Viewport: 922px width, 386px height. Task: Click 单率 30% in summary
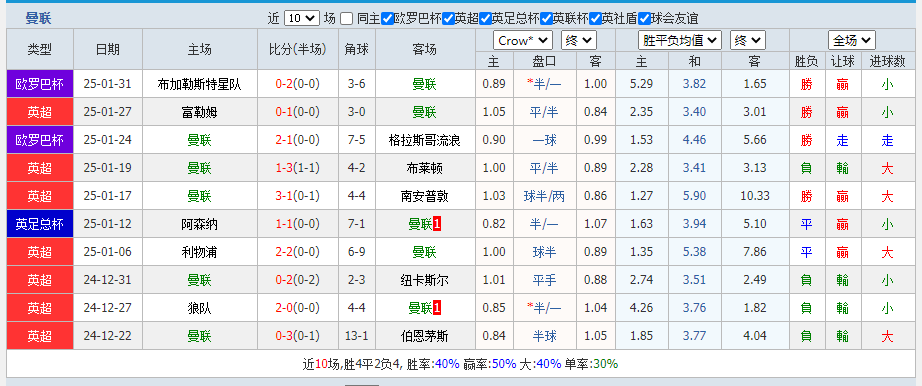pyautogui.click(x=606, y=364)
